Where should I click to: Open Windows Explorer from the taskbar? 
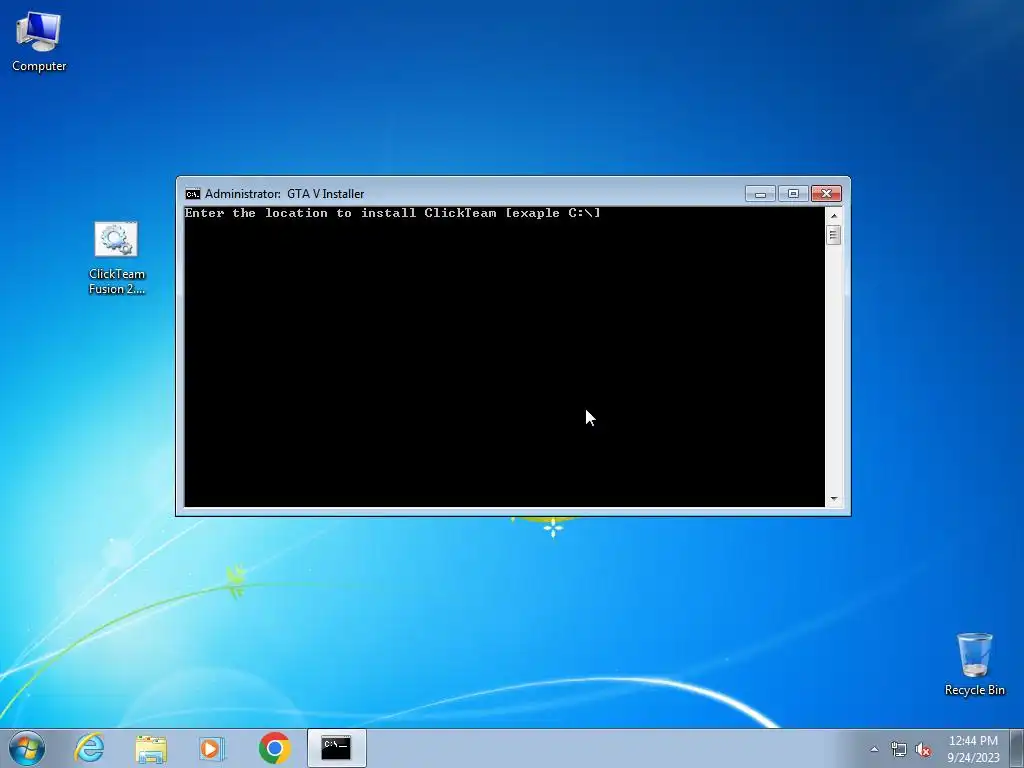point(151,748)
